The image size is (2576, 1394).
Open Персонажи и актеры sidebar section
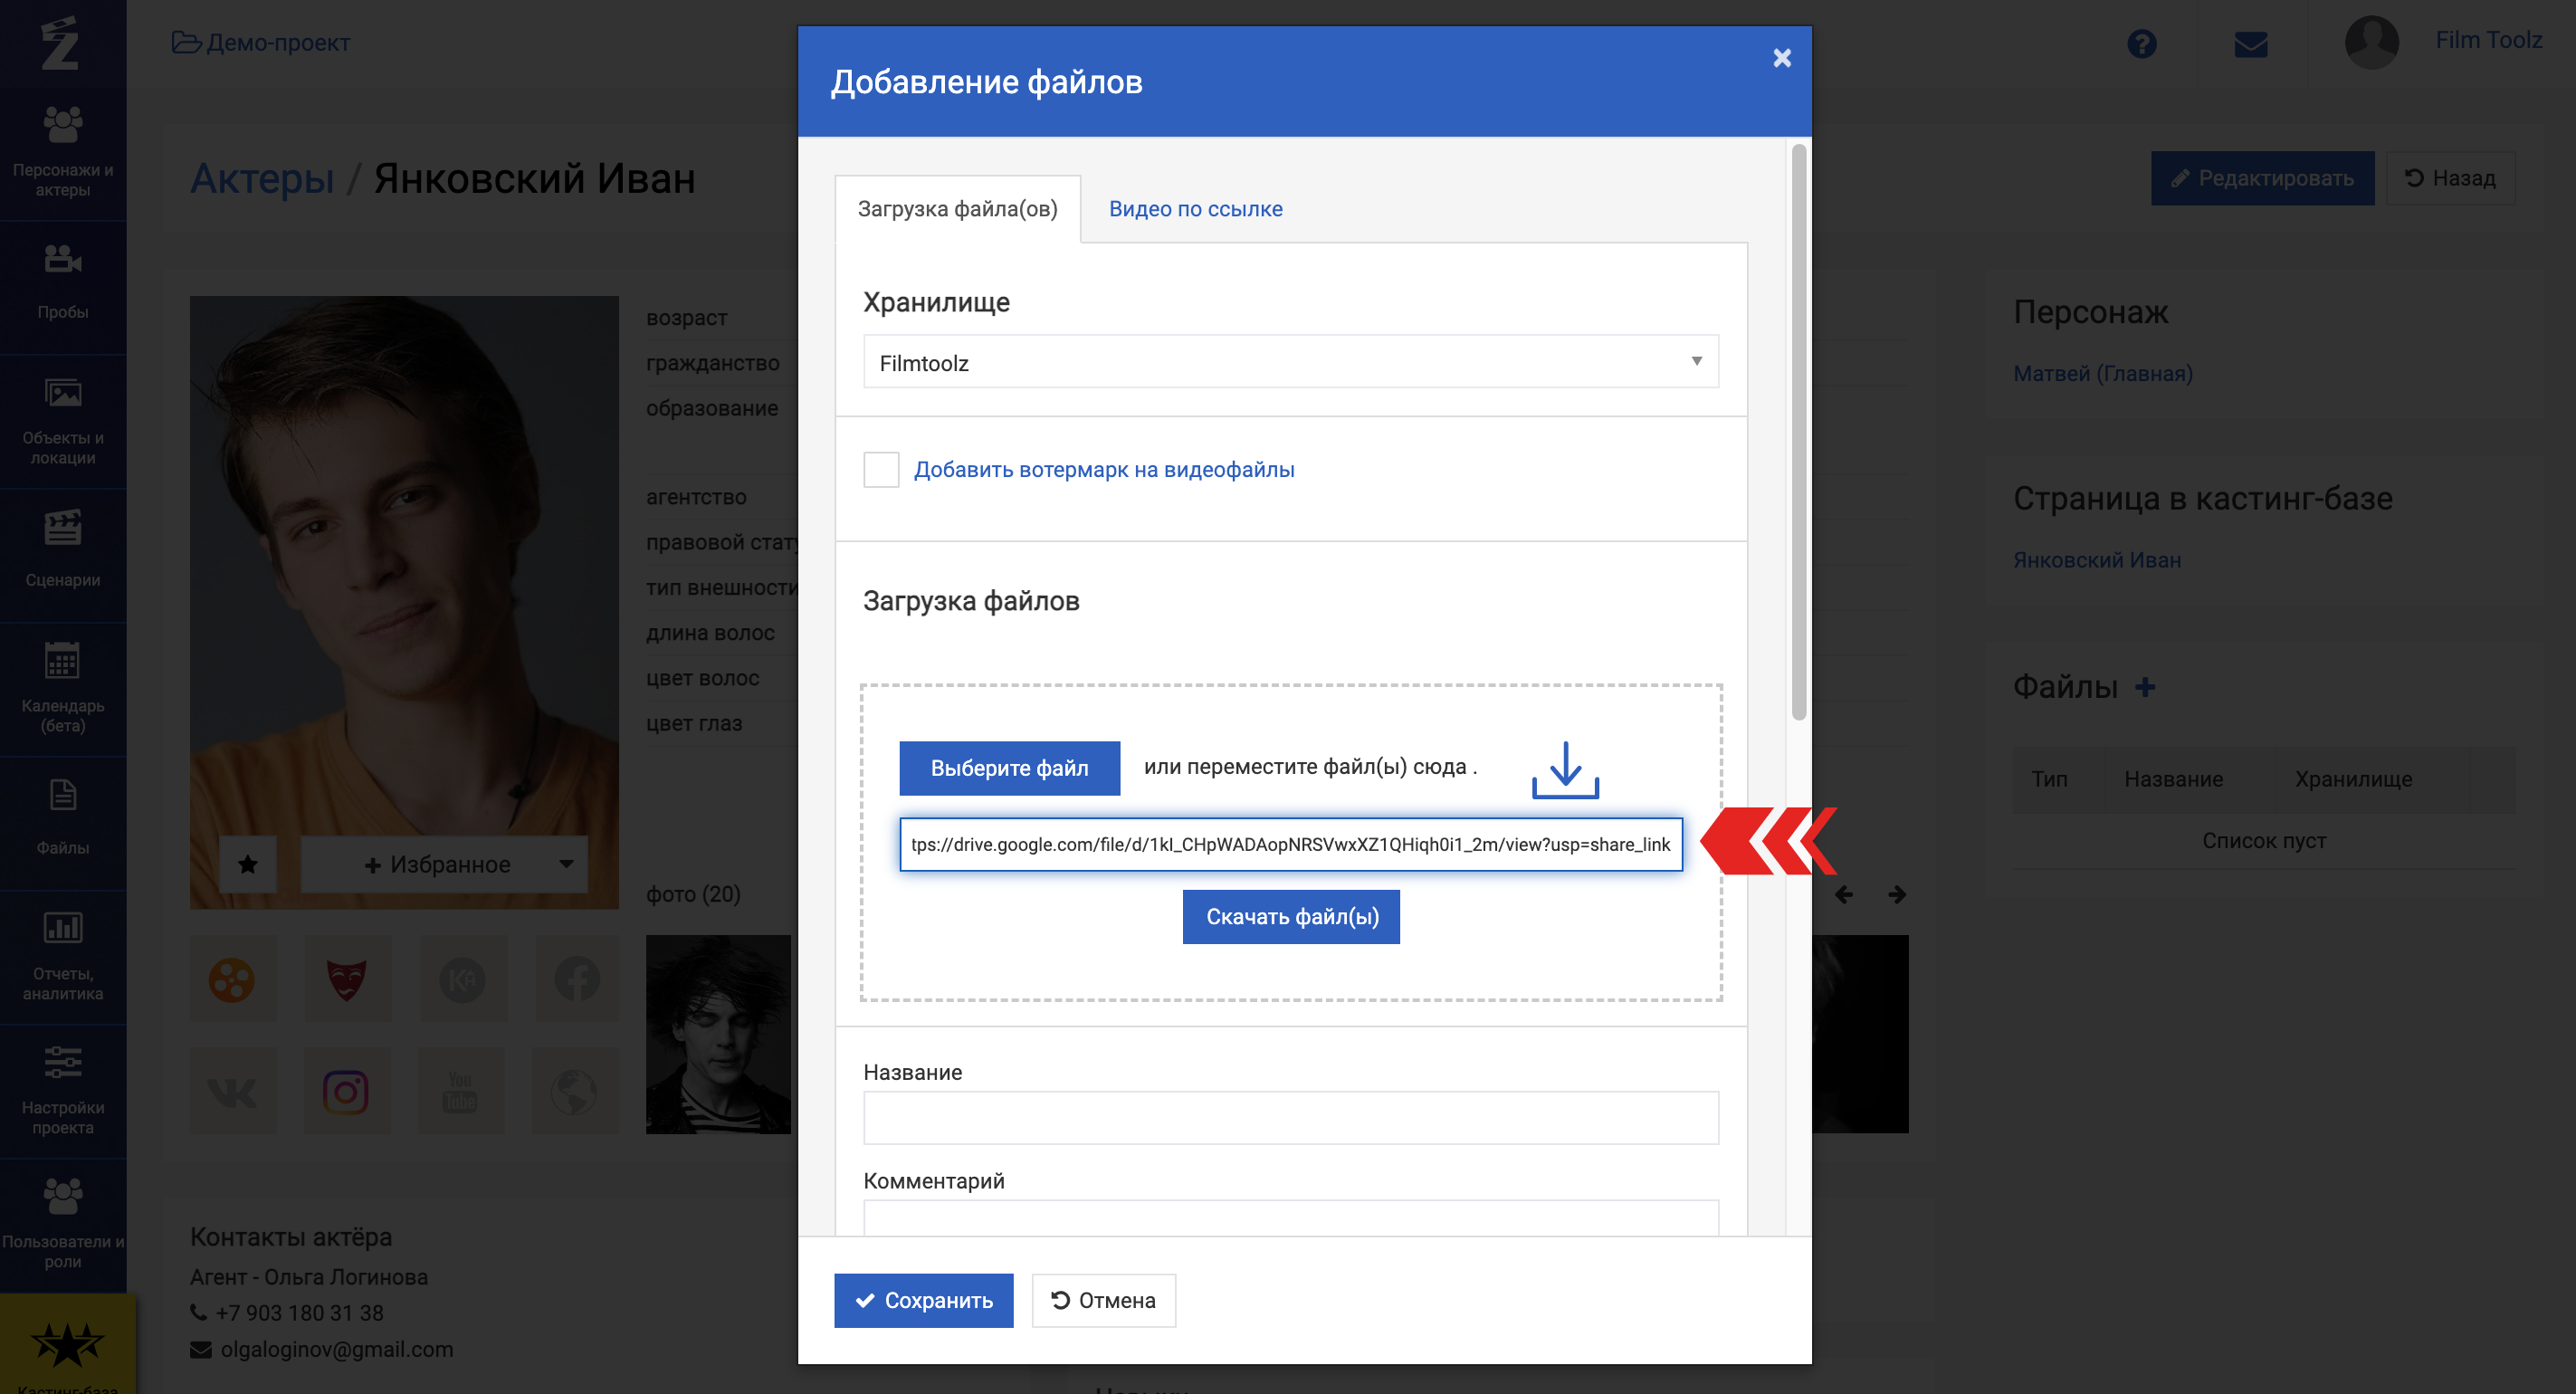click(x=63, y=152)
